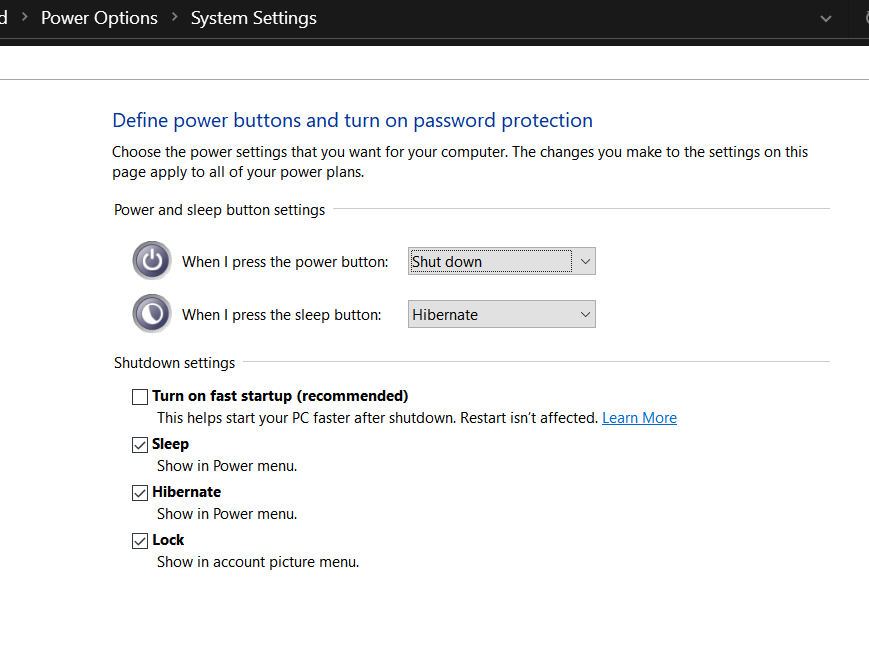Open the address bar history dropdown arrow
869x672 pixels.
coord(826,18)
